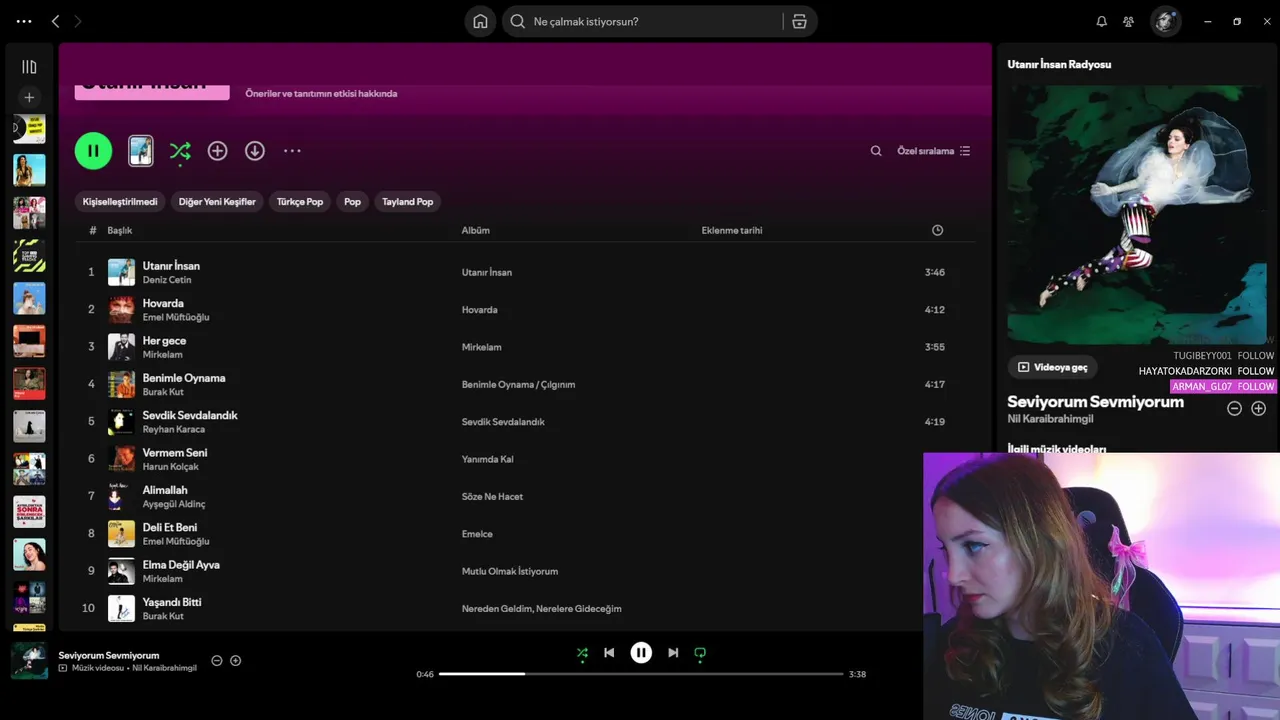Skip to the next track
1280x720 pixels.
pos(673,653)
